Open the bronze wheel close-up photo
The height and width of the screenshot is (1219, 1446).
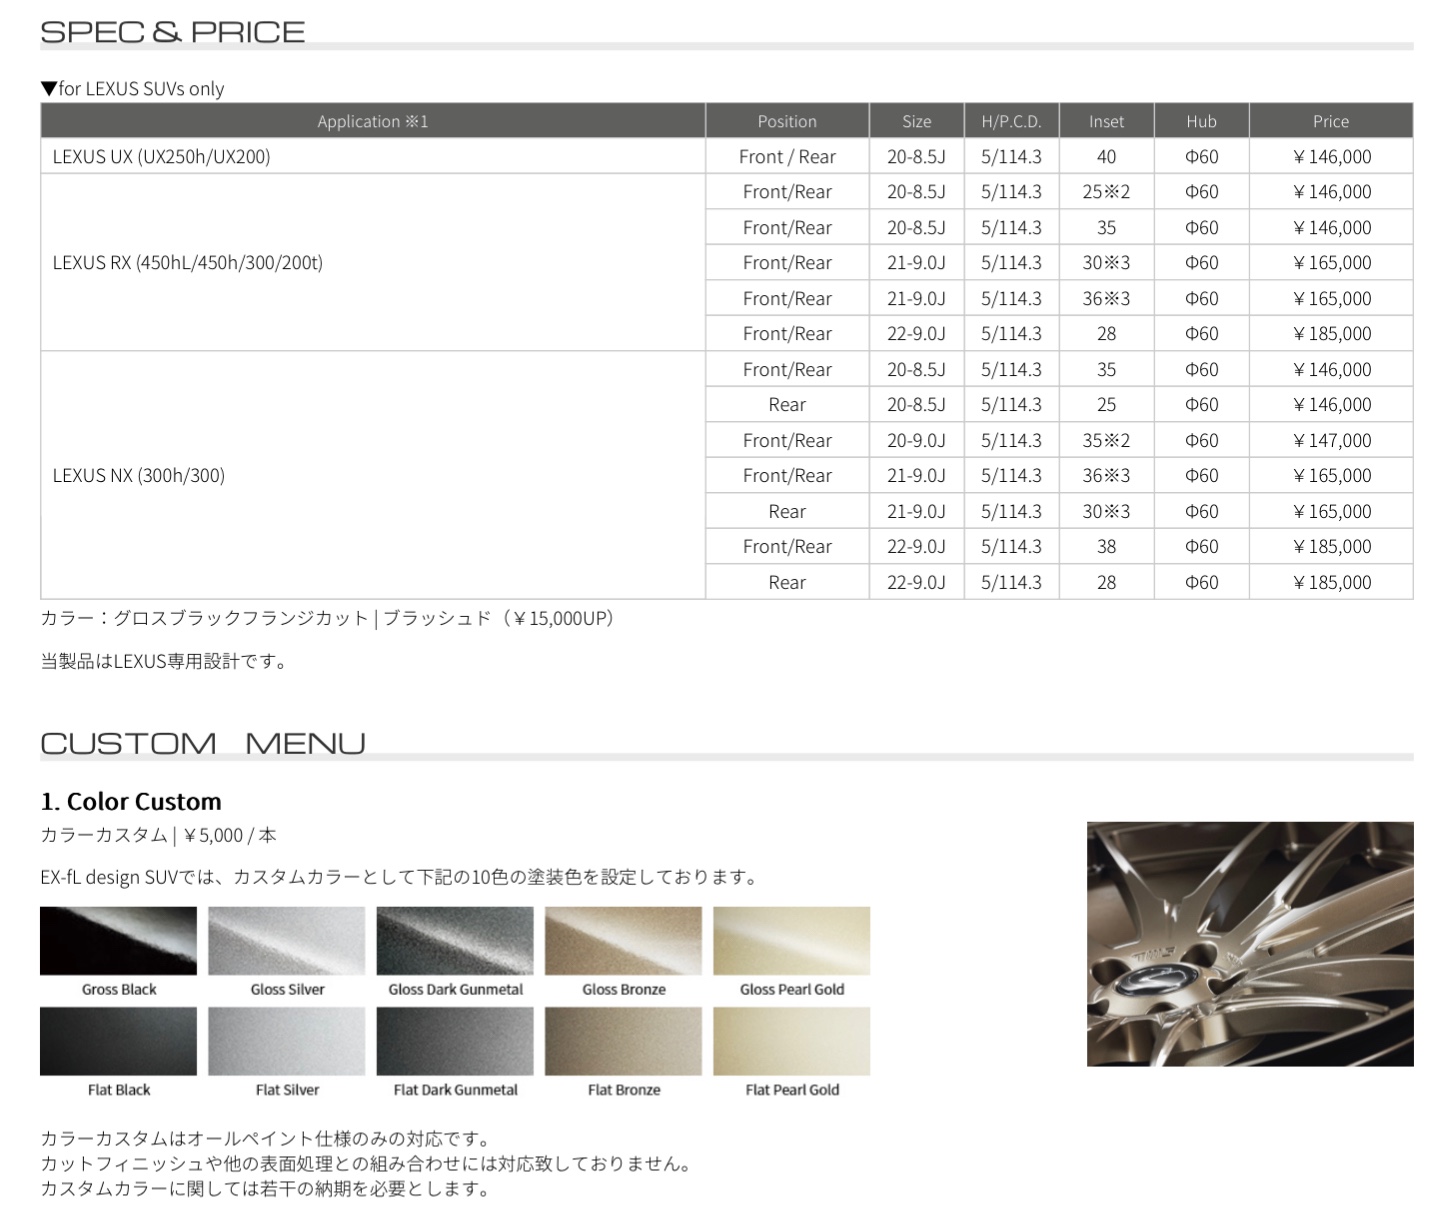pos(1250,944)
